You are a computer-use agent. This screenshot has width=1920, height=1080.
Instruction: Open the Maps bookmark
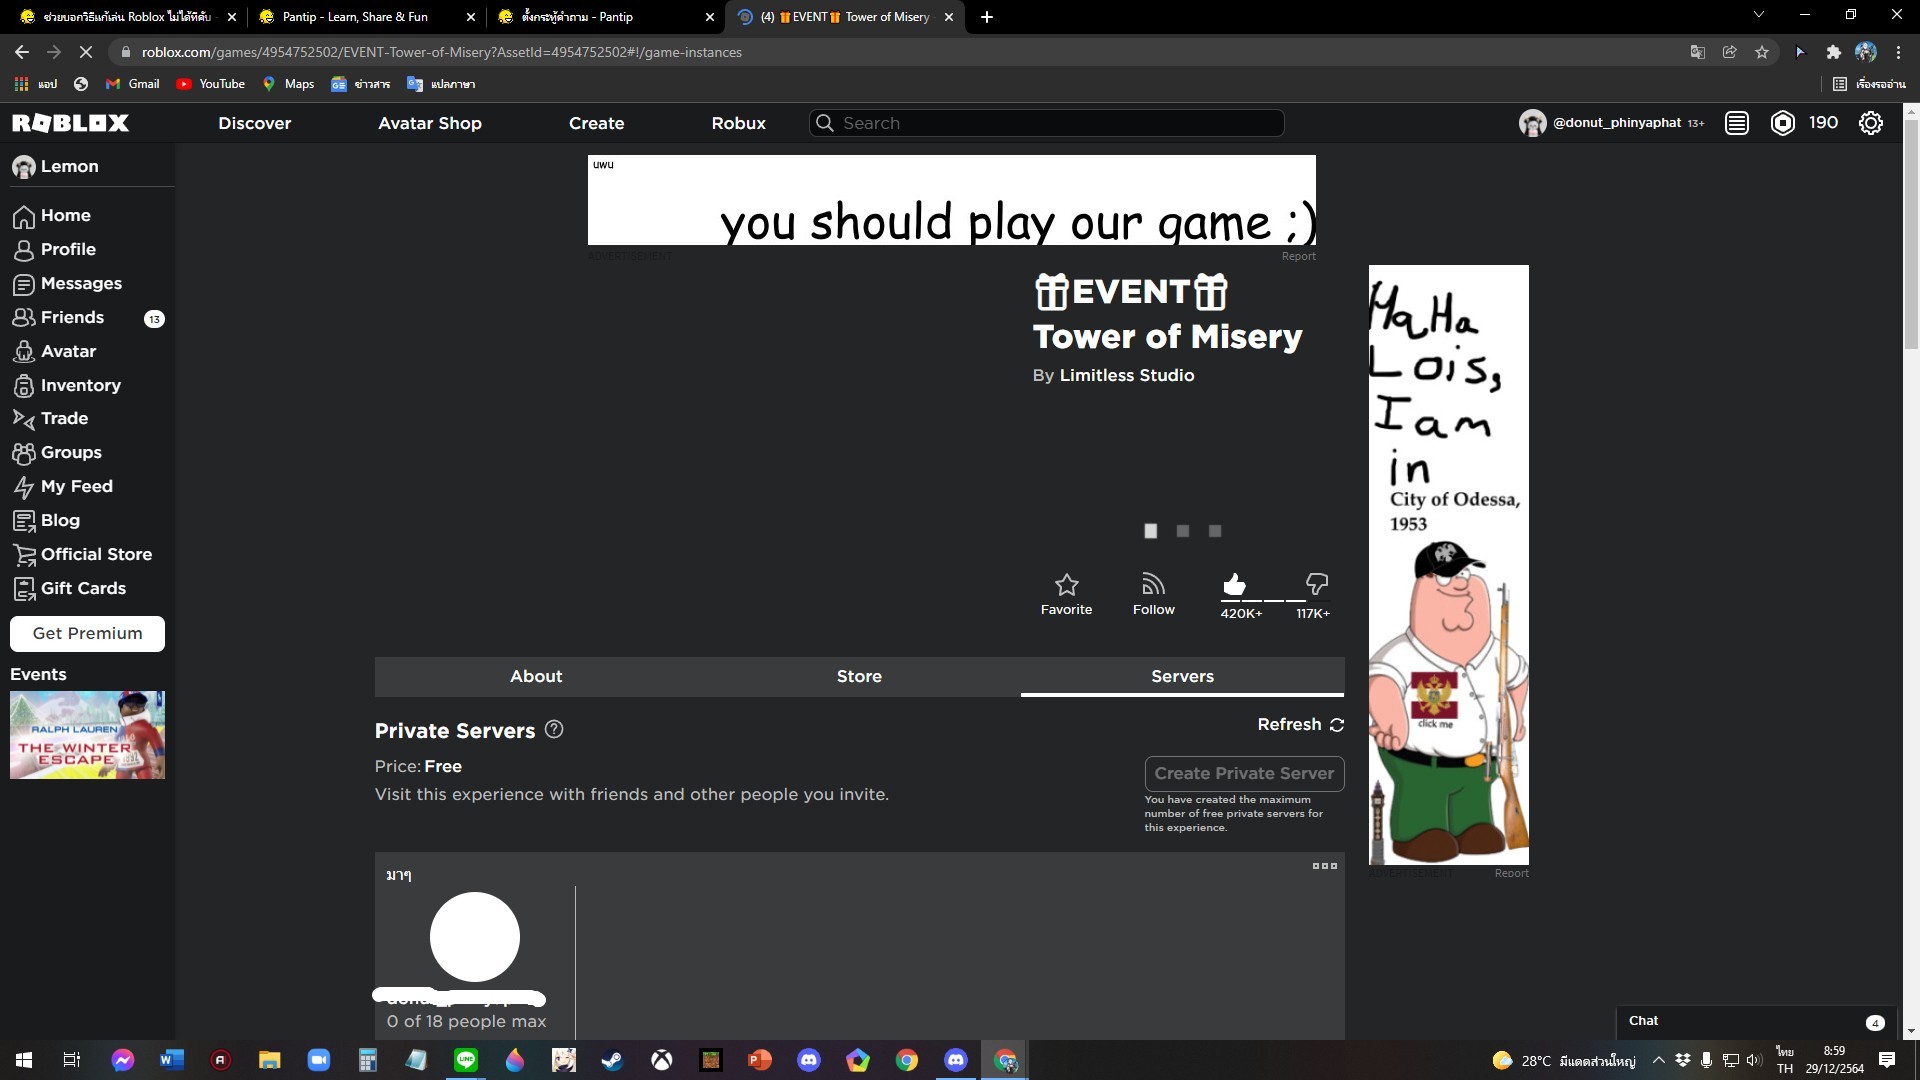coord(288,84)
